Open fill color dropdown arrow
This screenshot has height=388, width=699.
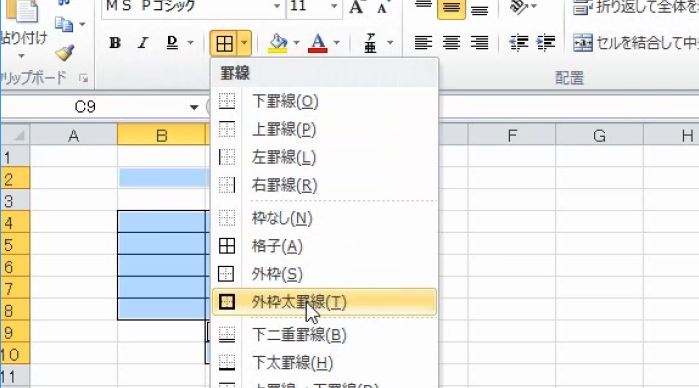[296, 43]
